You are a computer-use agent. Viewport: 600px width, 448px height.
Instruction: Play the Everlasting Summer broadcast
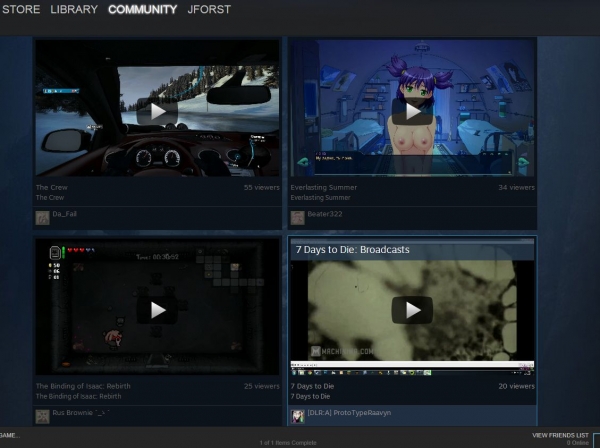point(411,110)
